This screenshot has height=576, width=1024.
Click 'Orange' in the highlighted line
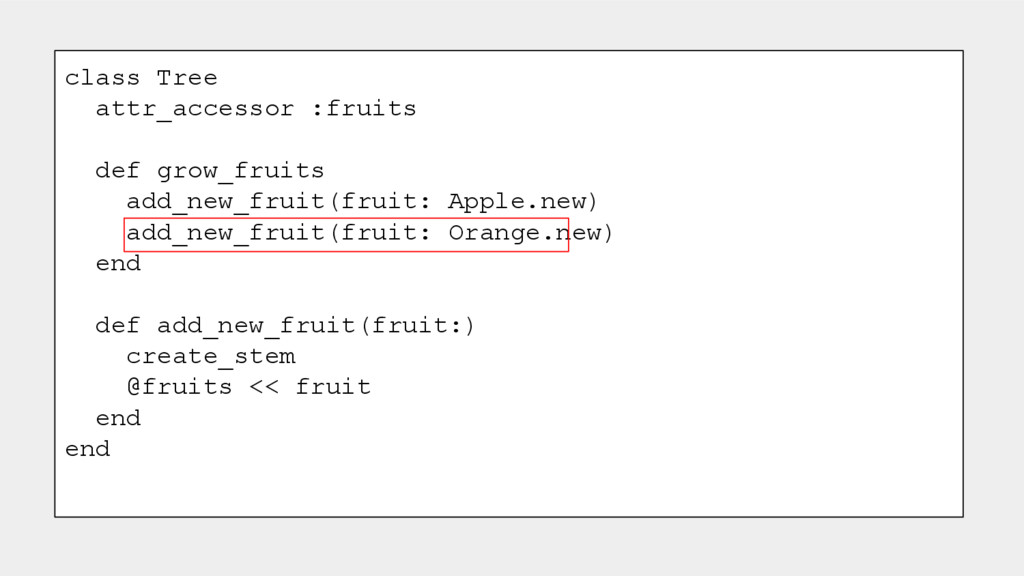[493, 234]
